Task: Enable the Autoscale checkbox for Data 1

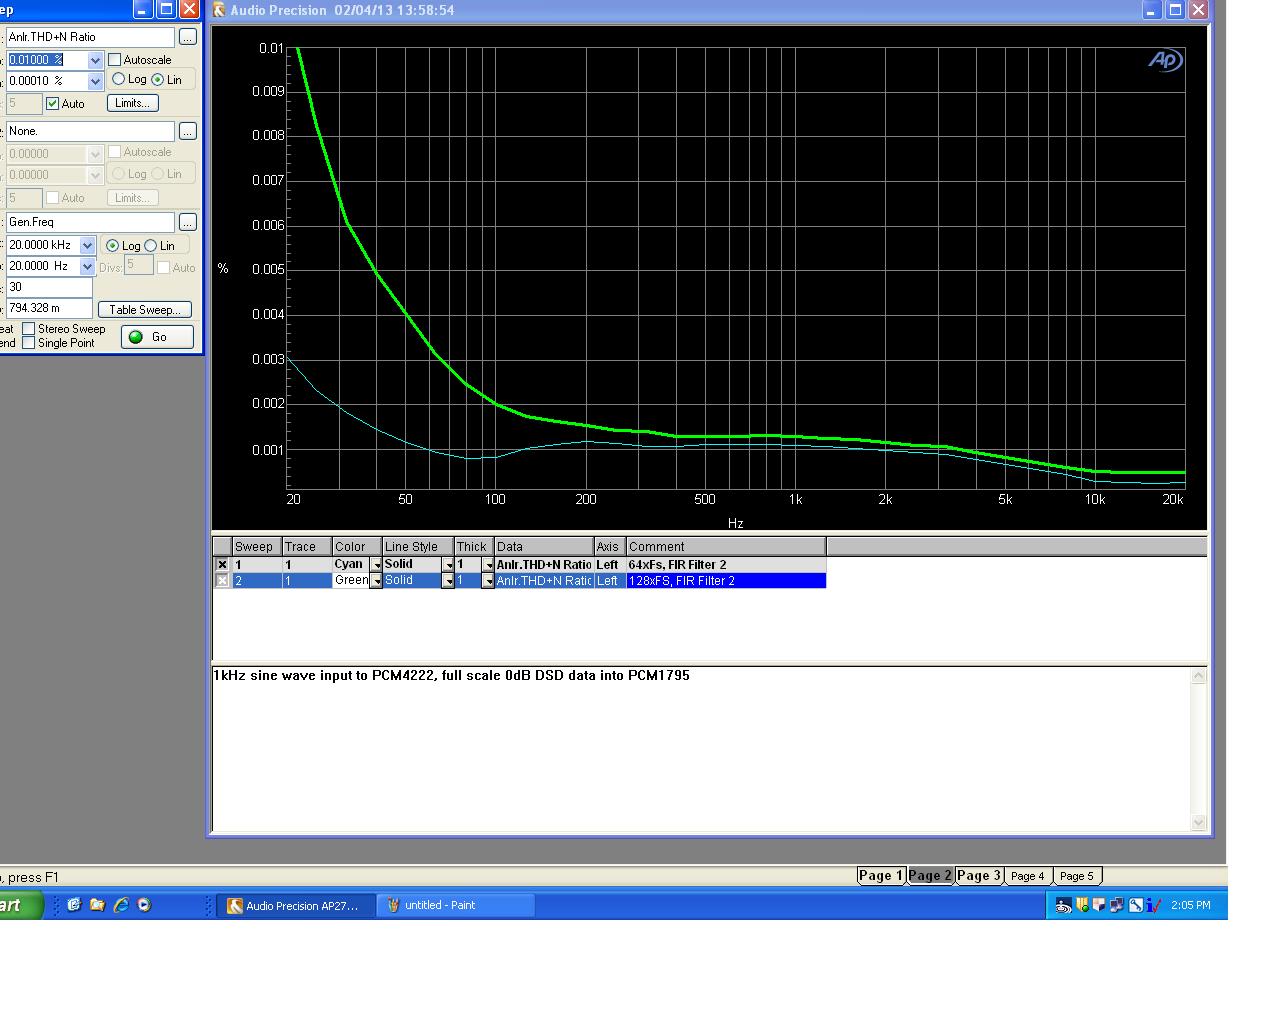Action: (114, 60)
